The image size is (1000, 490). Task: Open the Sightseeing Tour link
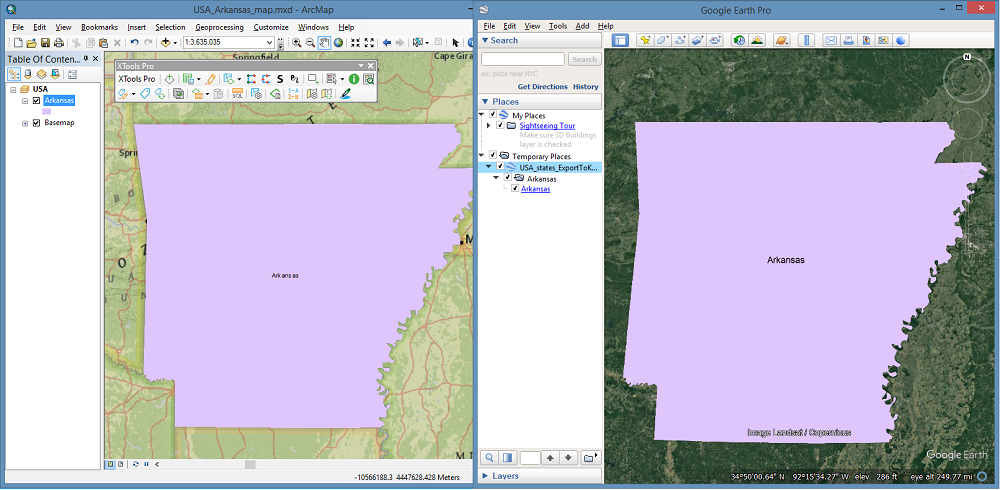point(547,126)
